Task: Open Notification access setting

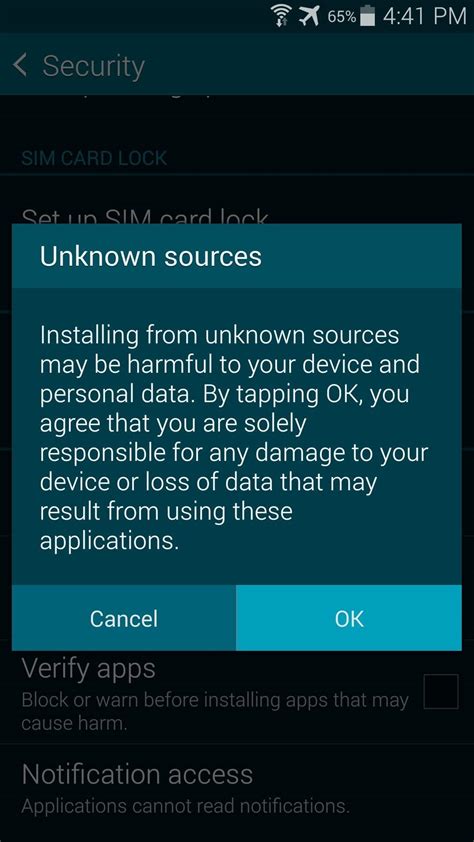Action: pos(237,787)
